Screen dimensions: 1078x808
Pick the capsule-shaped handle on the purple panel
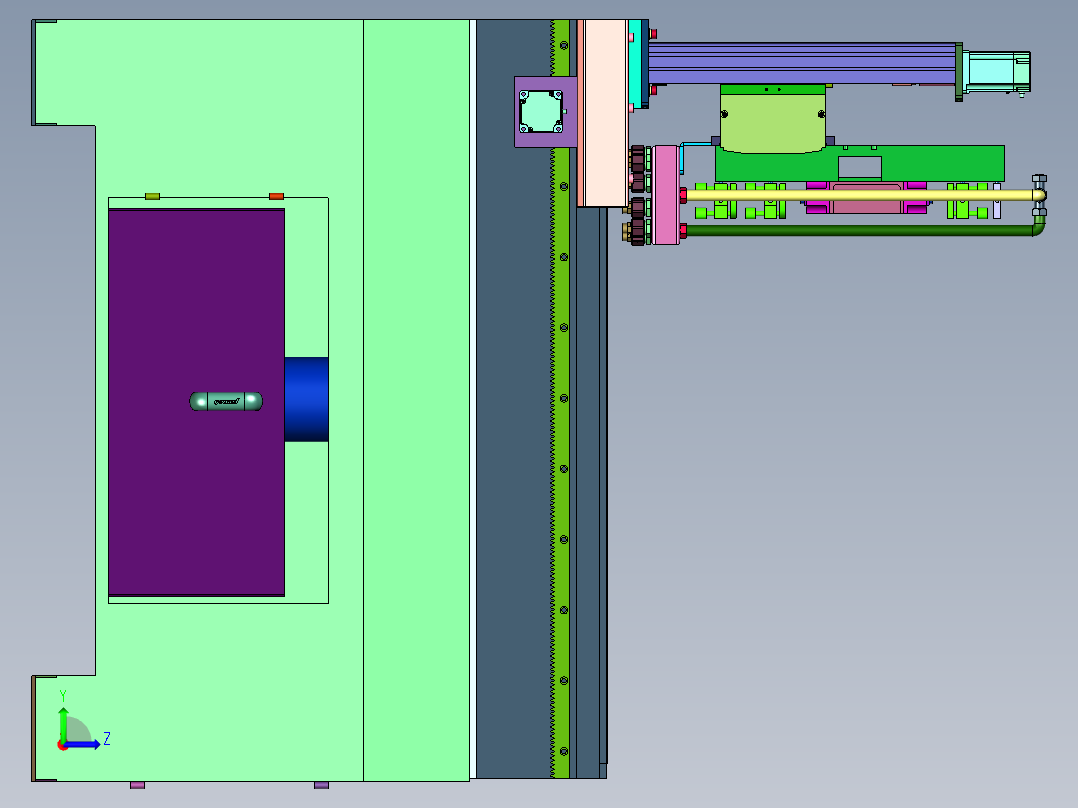tap(226, 401)
